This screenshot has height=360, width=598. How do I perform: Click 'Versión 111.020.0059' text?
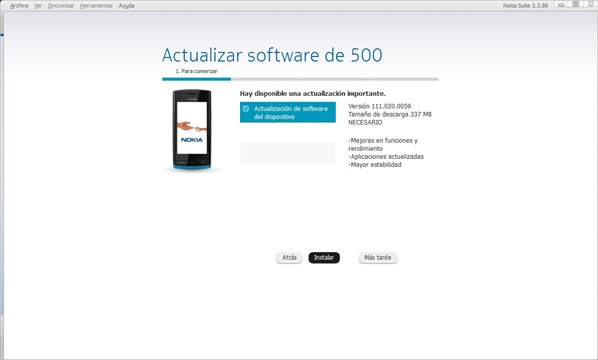379,106
